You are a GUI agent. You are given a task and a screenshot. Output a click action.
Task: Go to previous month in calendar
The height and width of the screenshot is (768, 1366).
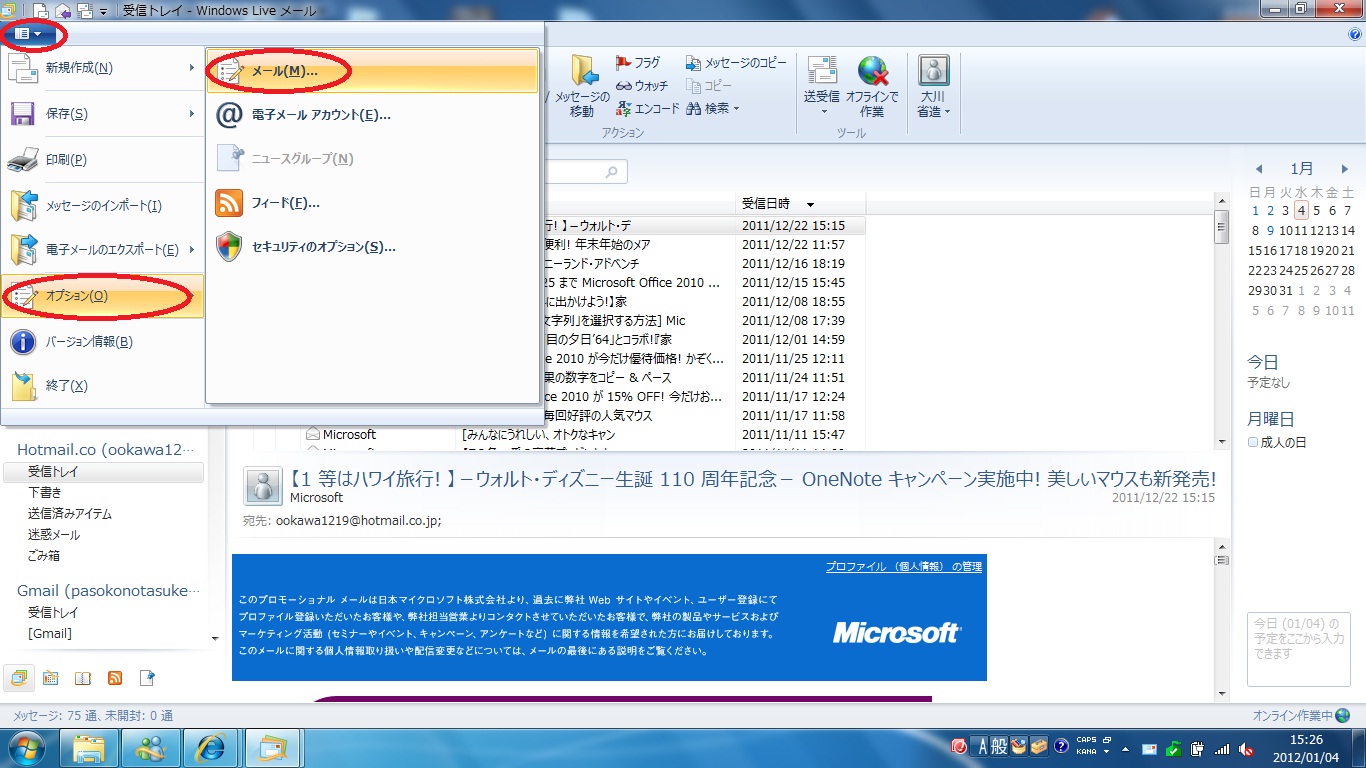[1259, 170]
